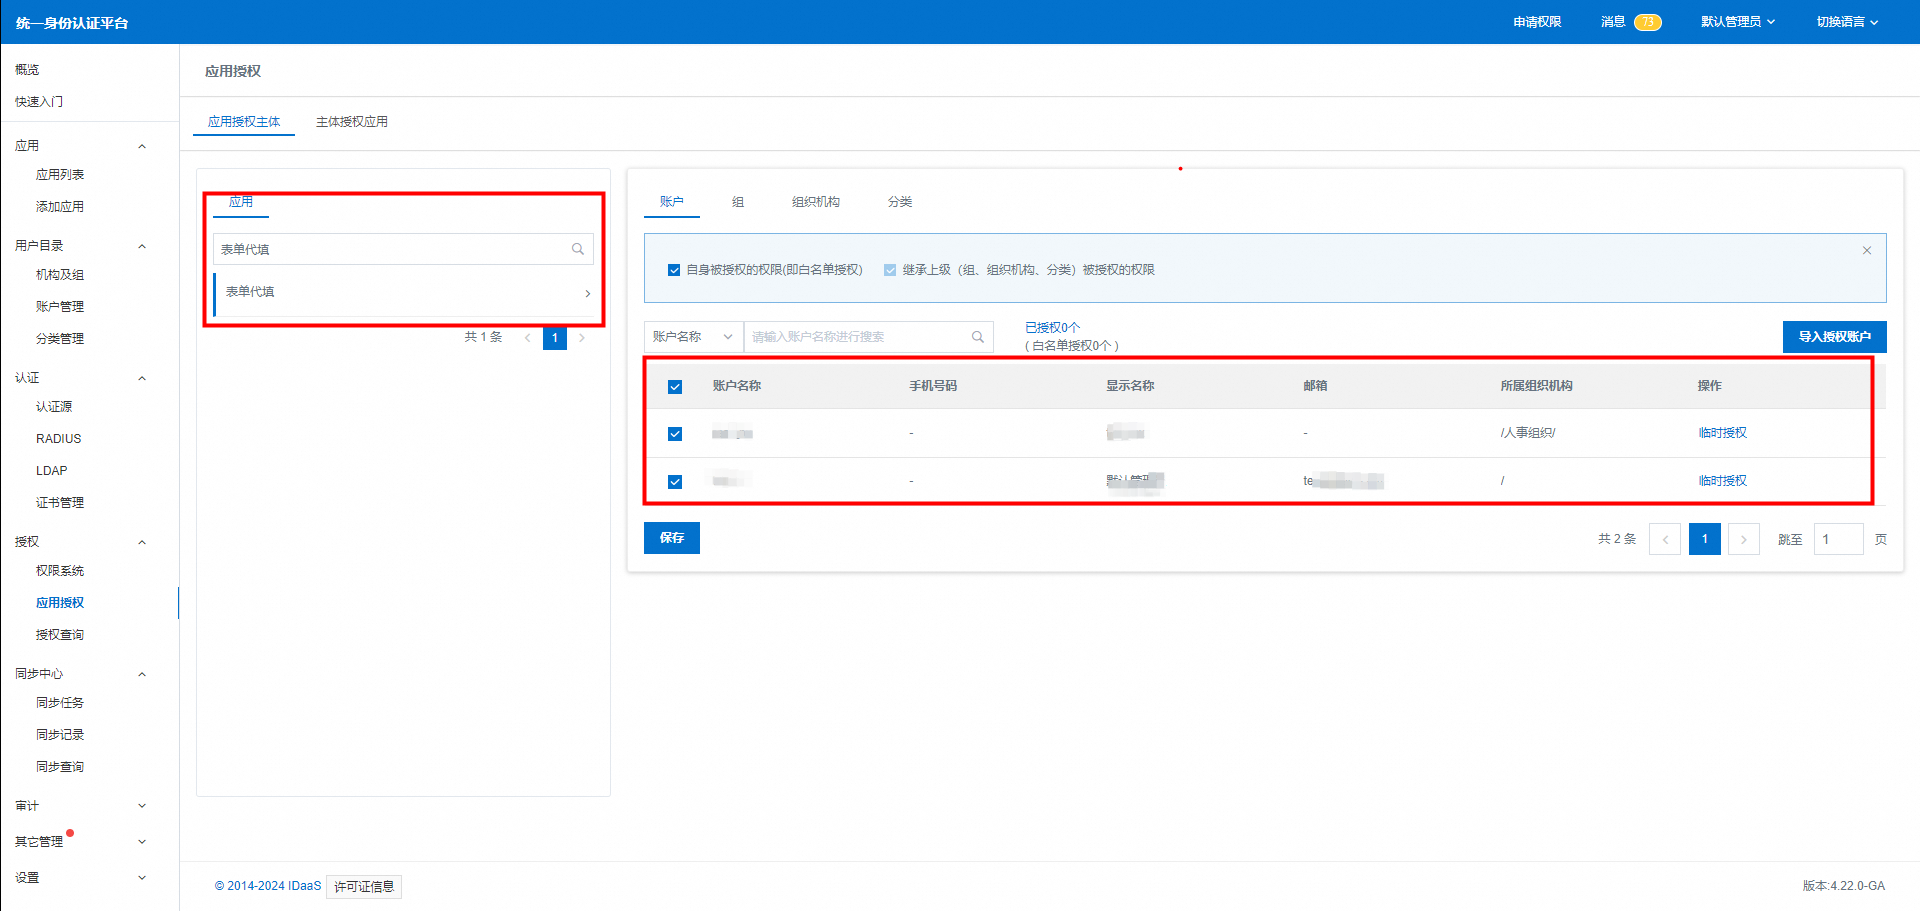Click the next page arrow under application list

(582, 338)
